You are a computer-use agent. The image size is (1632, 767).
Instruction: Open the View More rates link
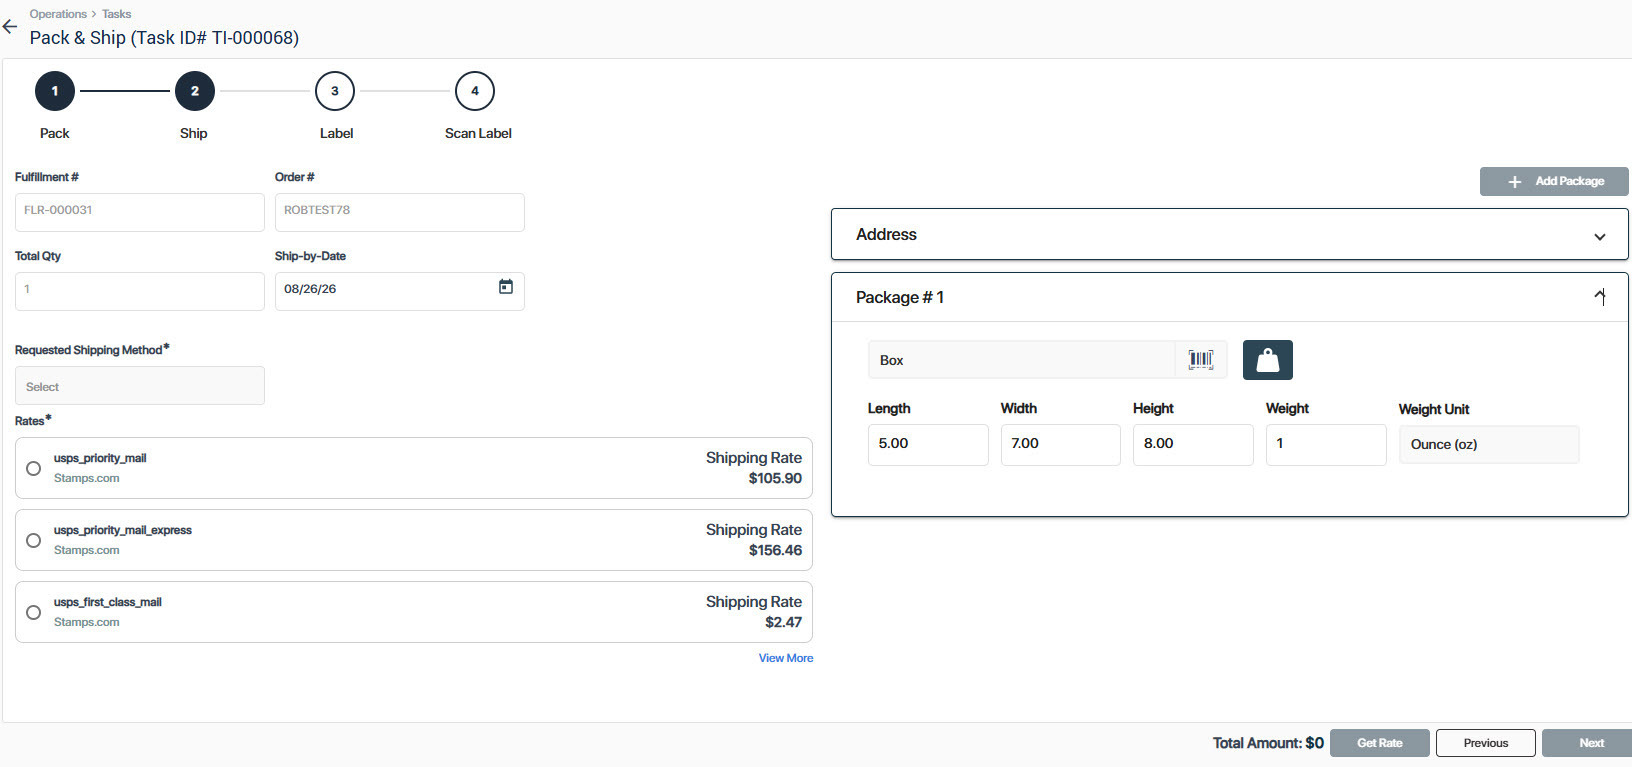click(786, 658)
